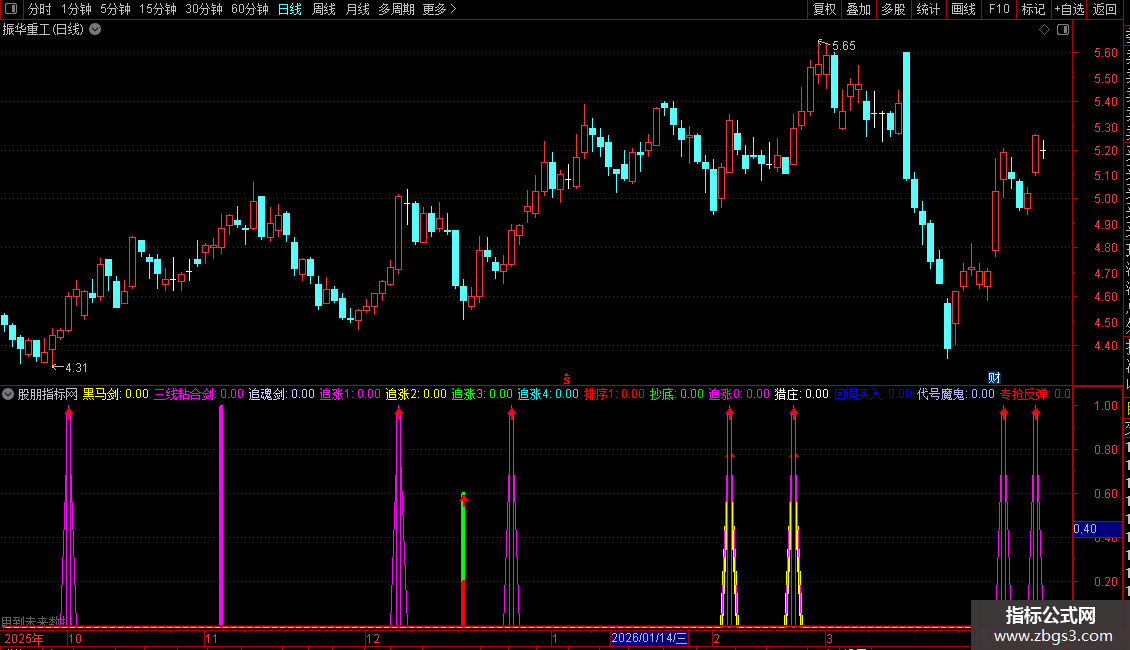Switch to 周线 weekly chart
The image size is (1130, 650).
click(x=324, y=9)
